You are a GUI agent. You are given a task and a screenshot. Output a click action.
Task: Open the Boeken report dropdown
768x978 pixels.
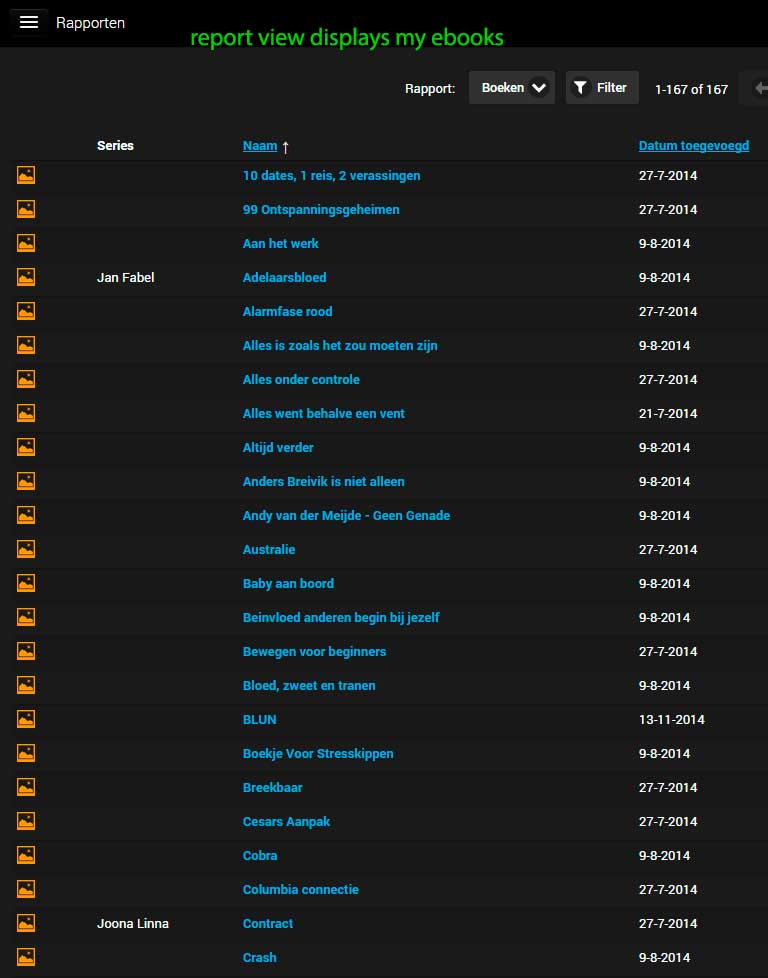click(511, 87)
